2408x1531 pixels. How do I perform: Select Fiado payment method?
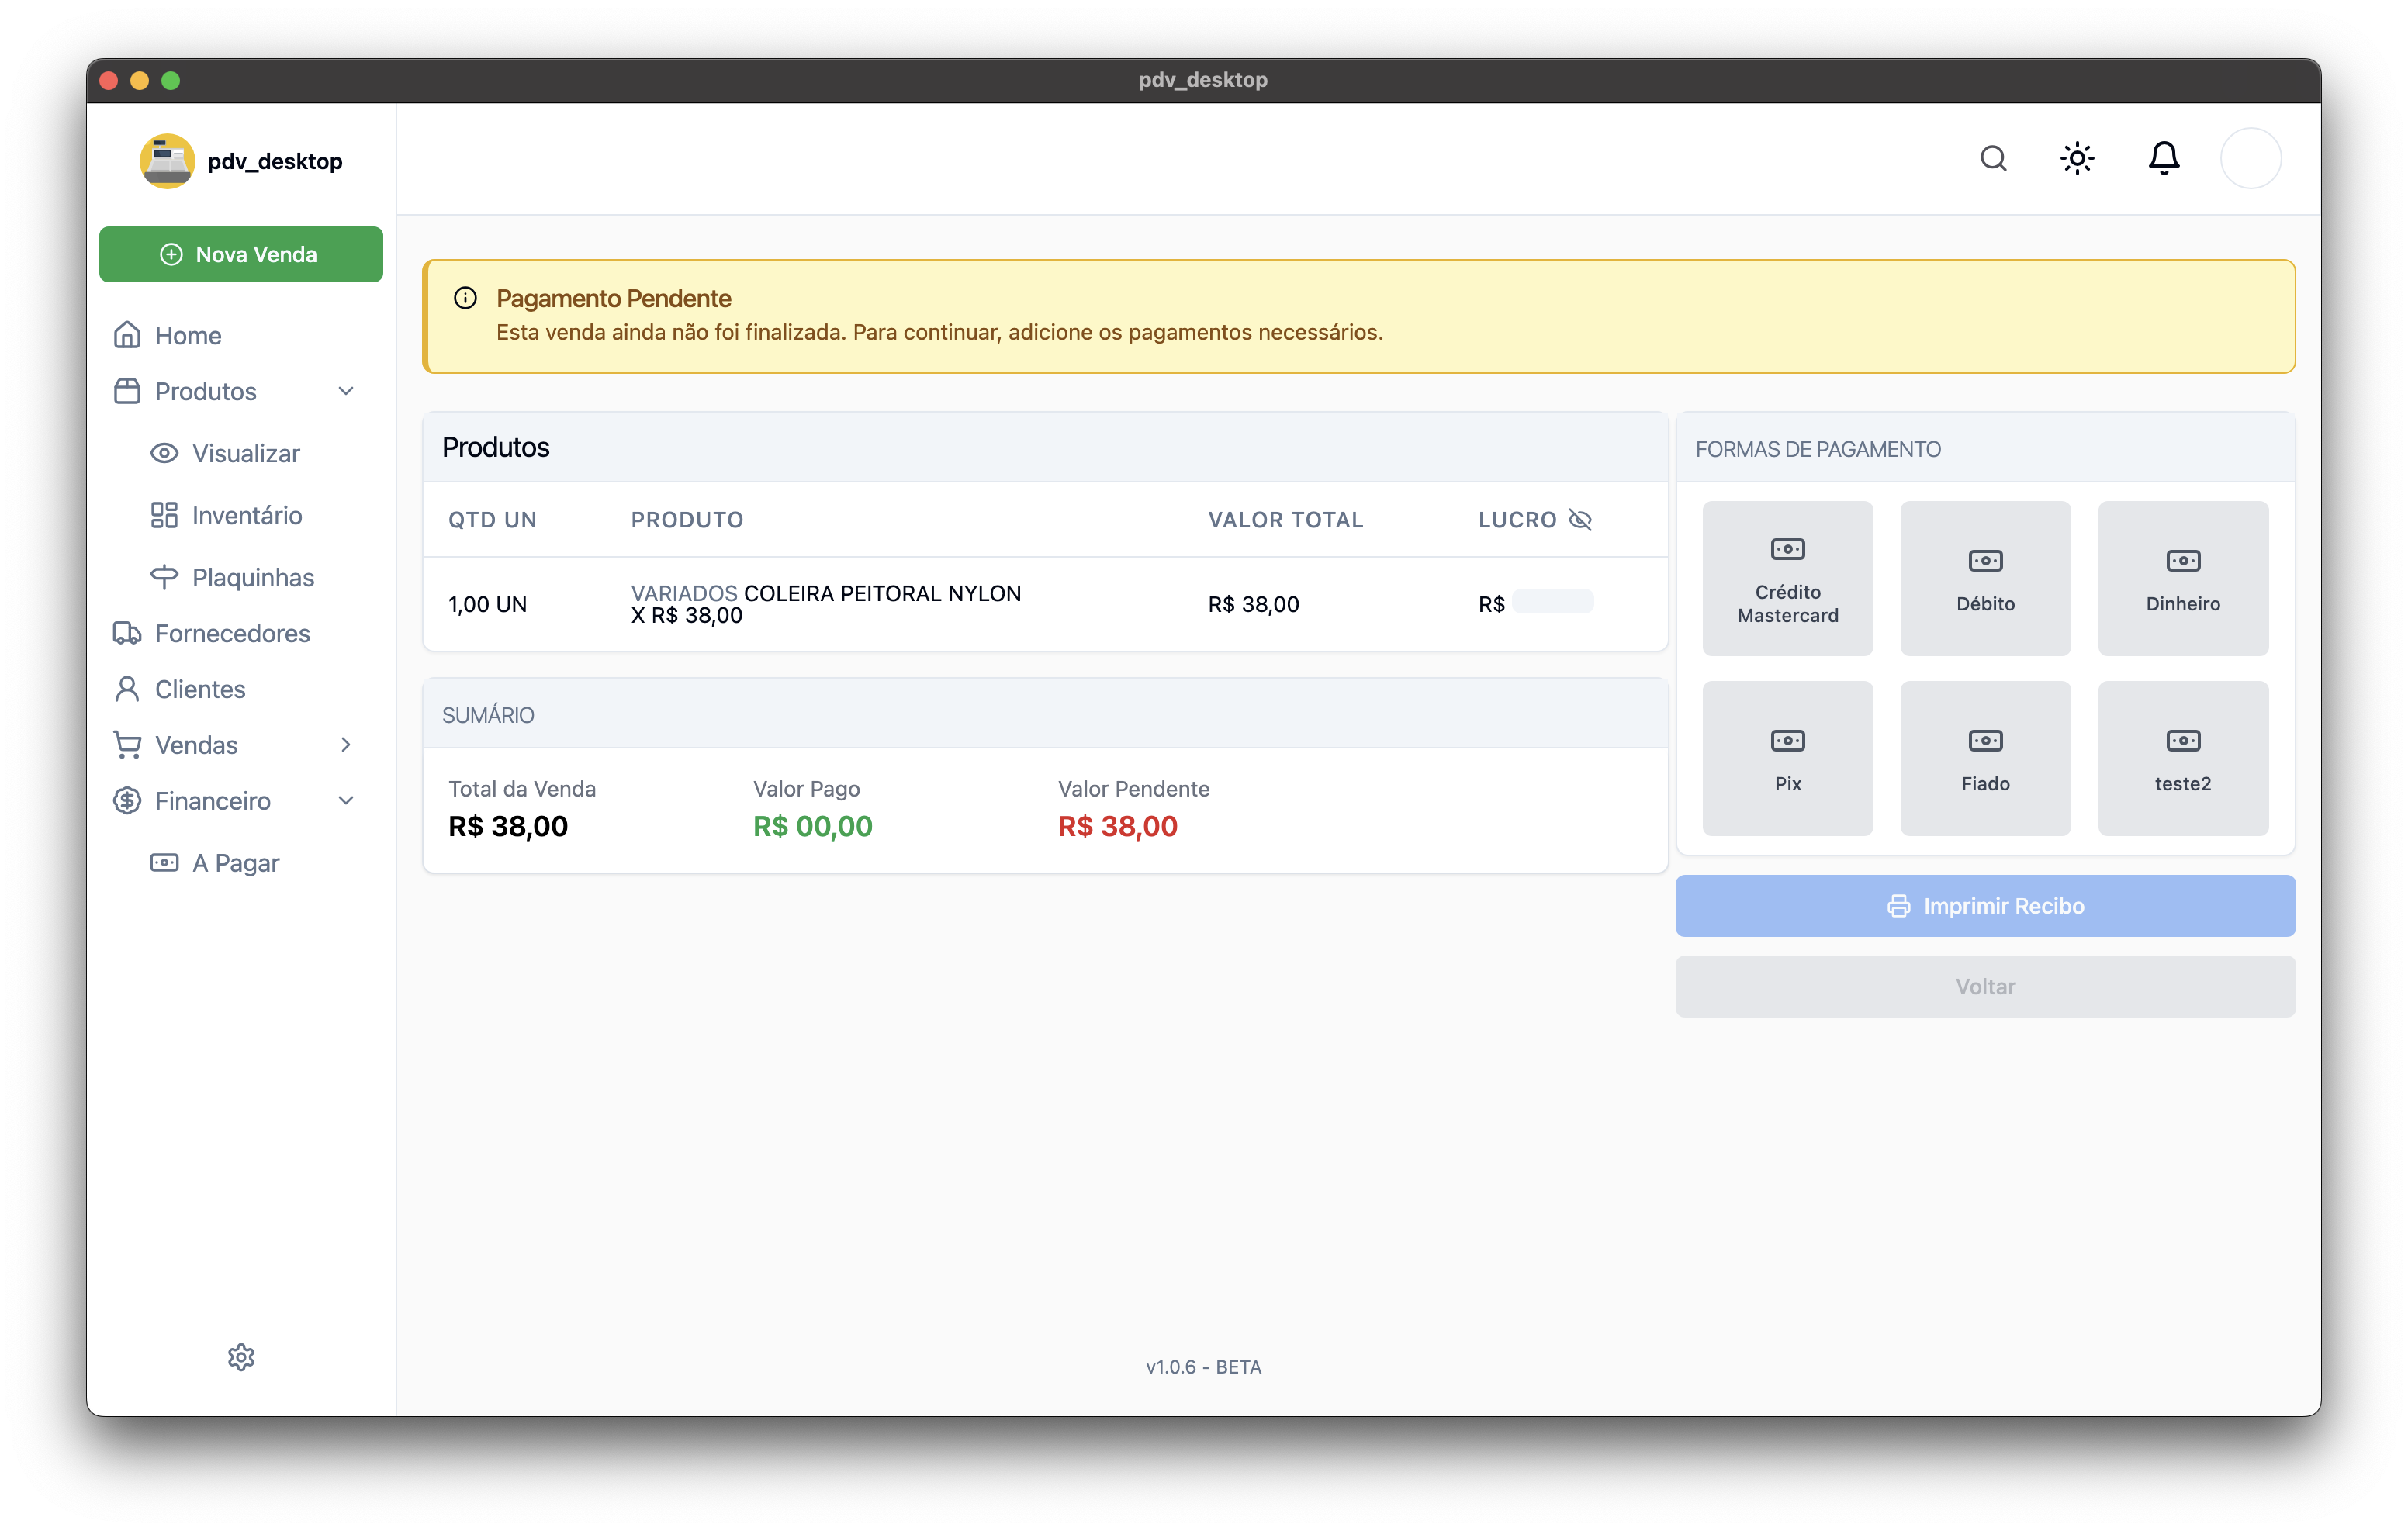click(1985, 759)
